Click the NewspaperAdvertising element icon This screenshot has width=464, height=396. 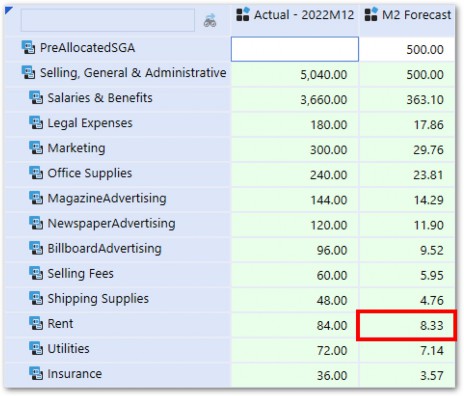[36, 223]
